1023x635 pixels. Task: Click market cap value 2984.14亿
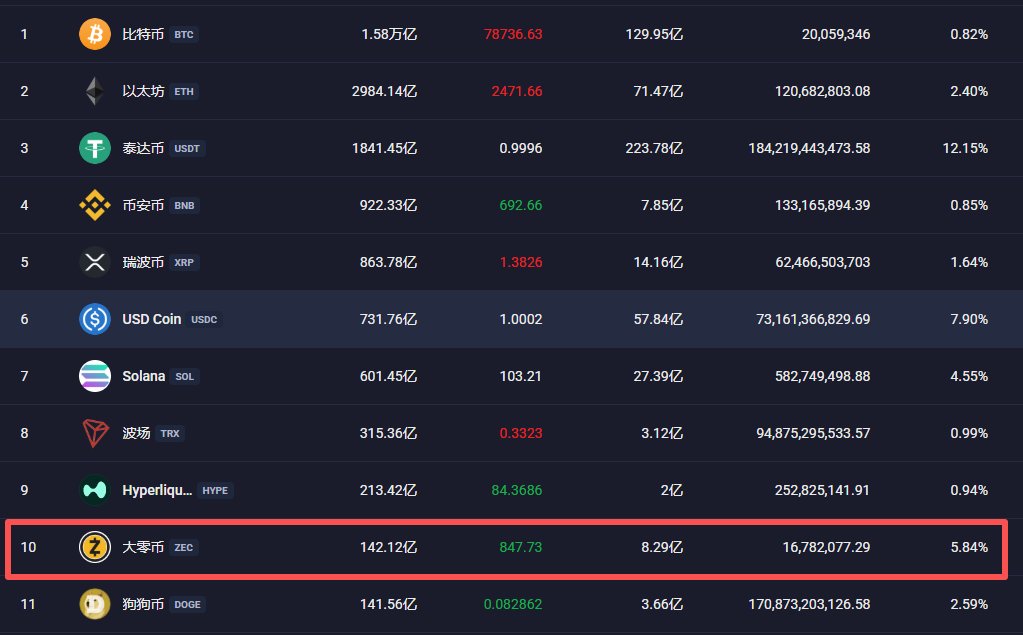(x=384, y=91)
